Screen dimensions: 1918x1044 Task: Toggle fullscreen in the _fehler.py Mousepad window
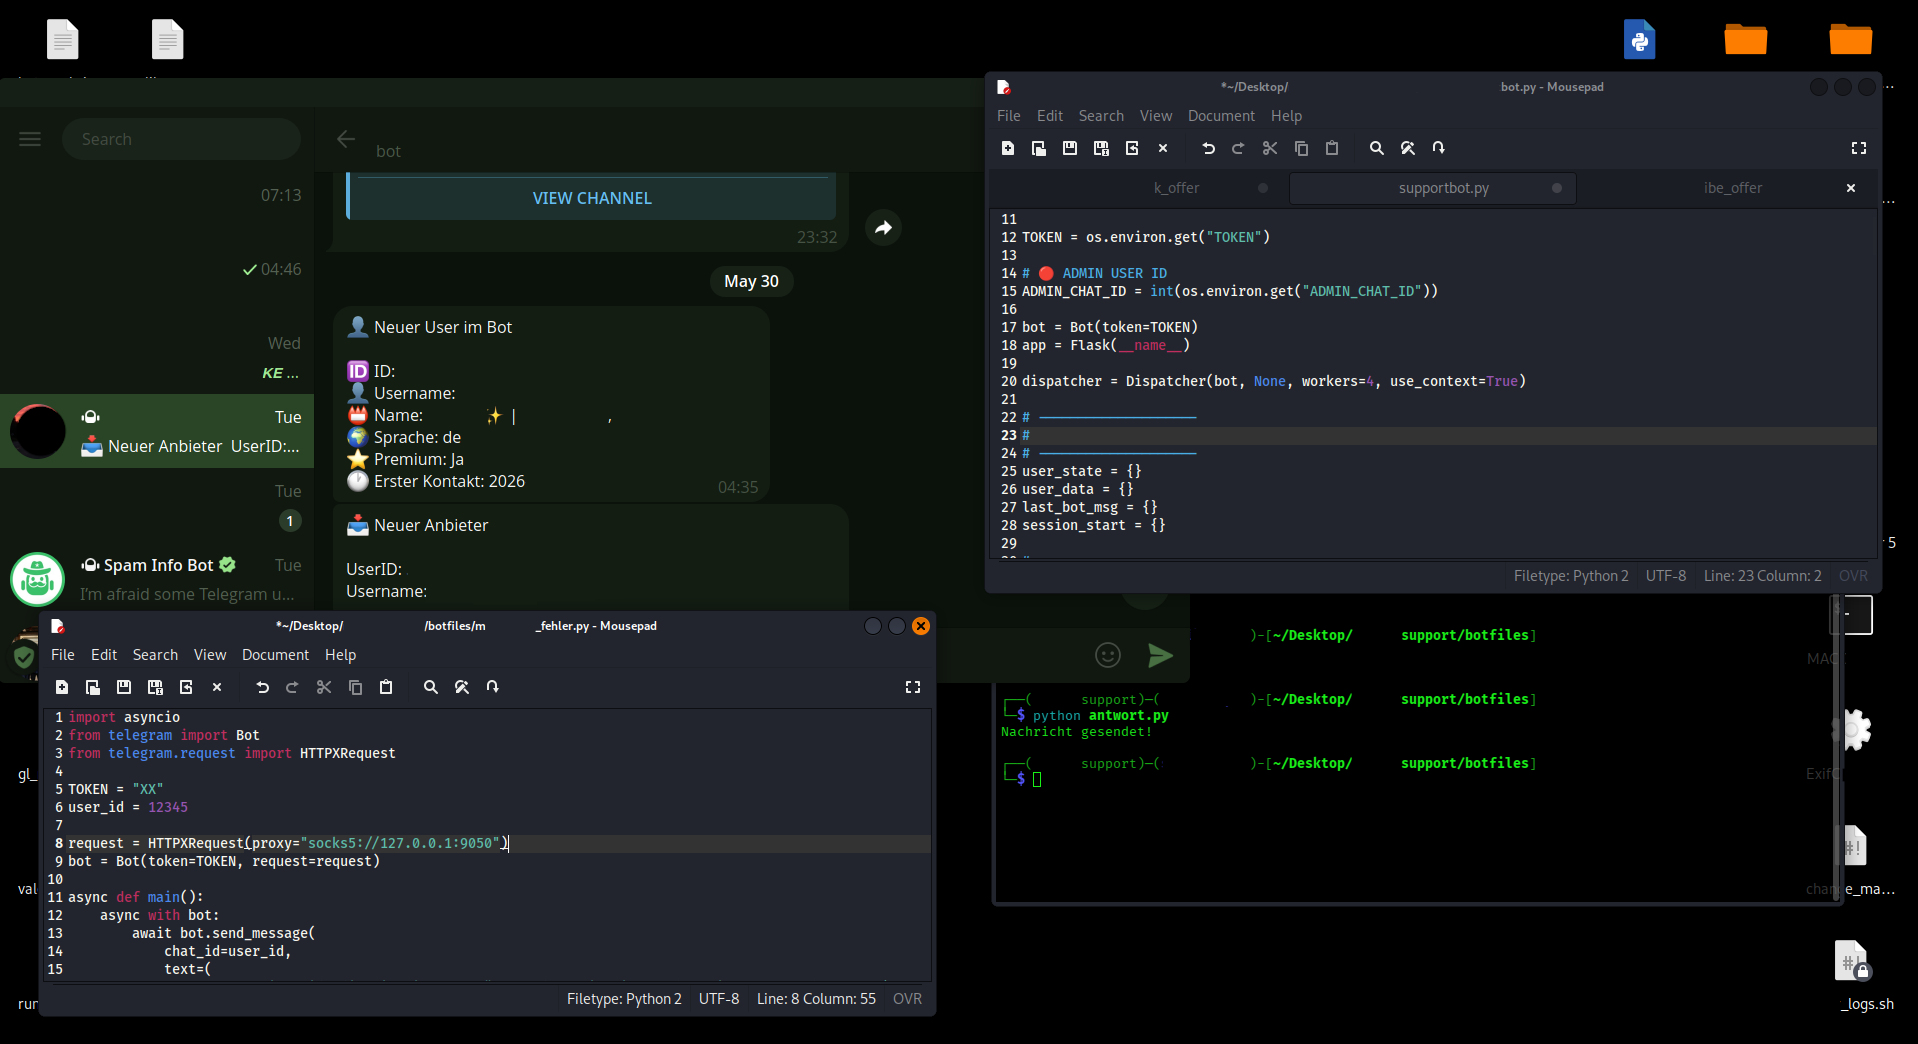(912, 687)
